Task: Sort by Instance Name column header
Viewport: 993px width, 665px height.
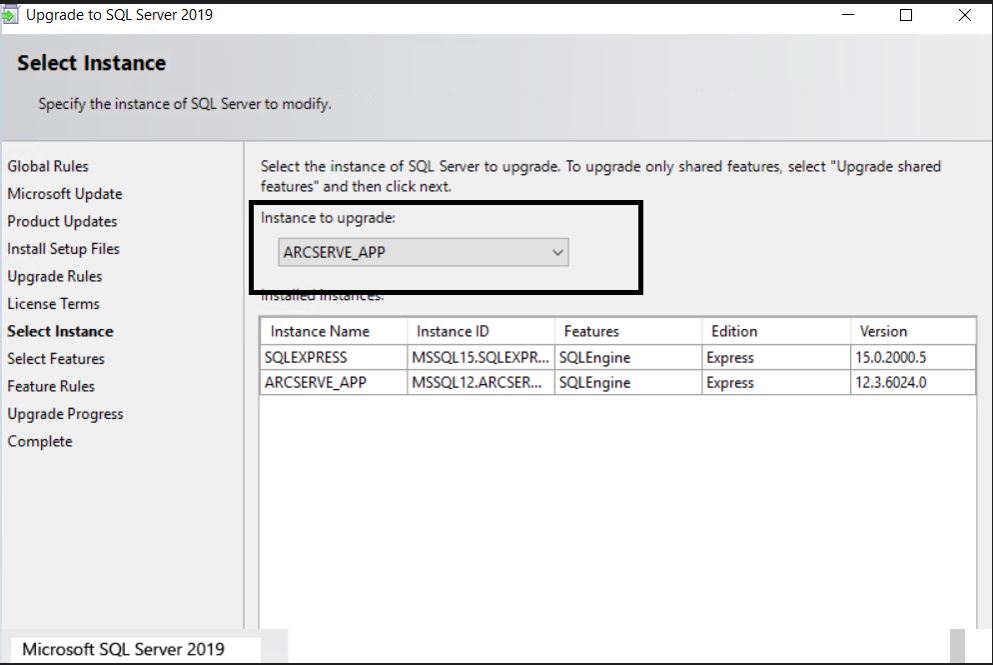Action: coord(334,331)
